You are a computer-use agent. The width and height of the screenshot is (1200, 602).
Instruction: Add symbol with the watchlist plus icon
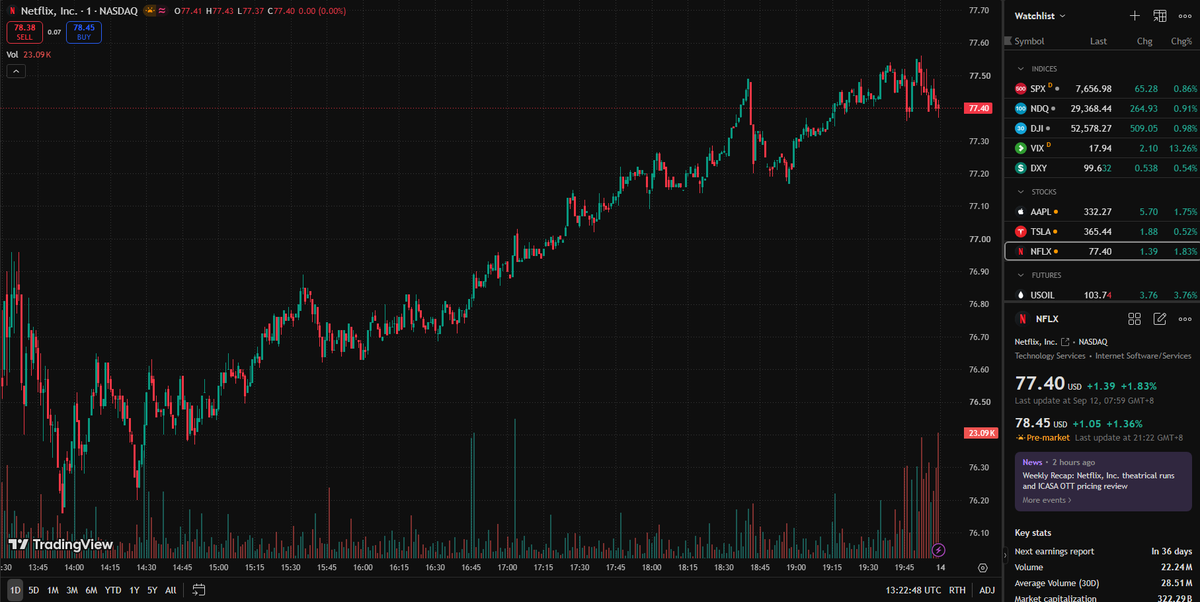(1135, 16)
